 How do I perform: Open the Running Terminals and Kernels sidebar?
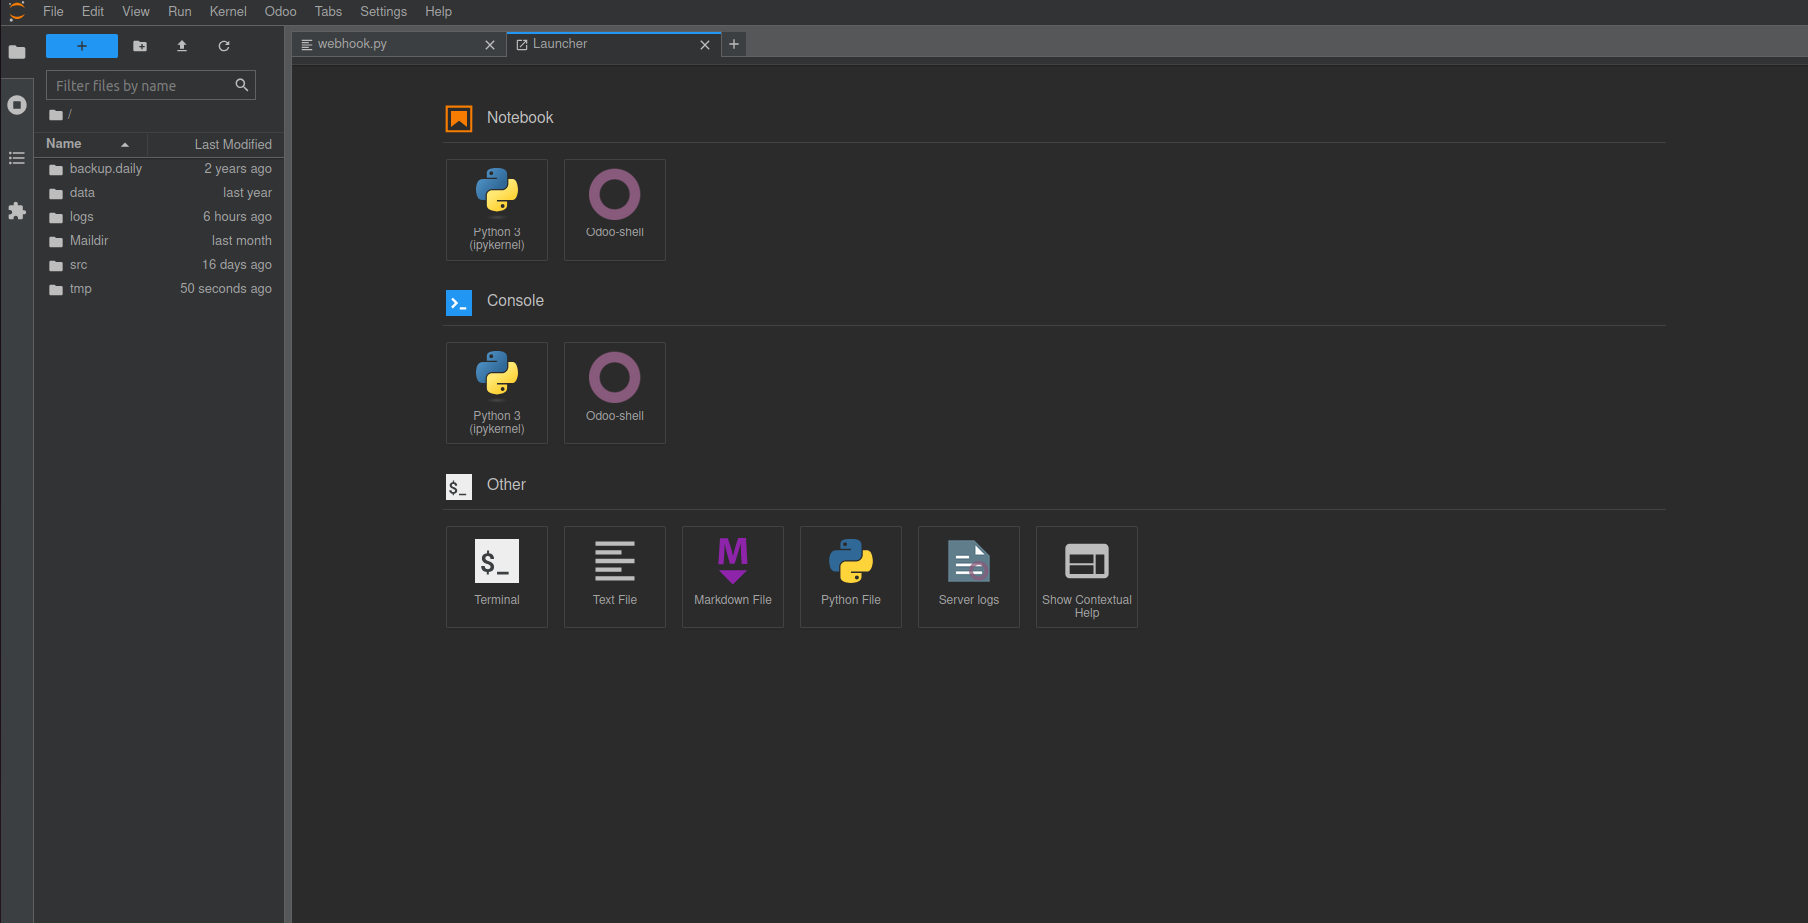[x=17, y=105]
